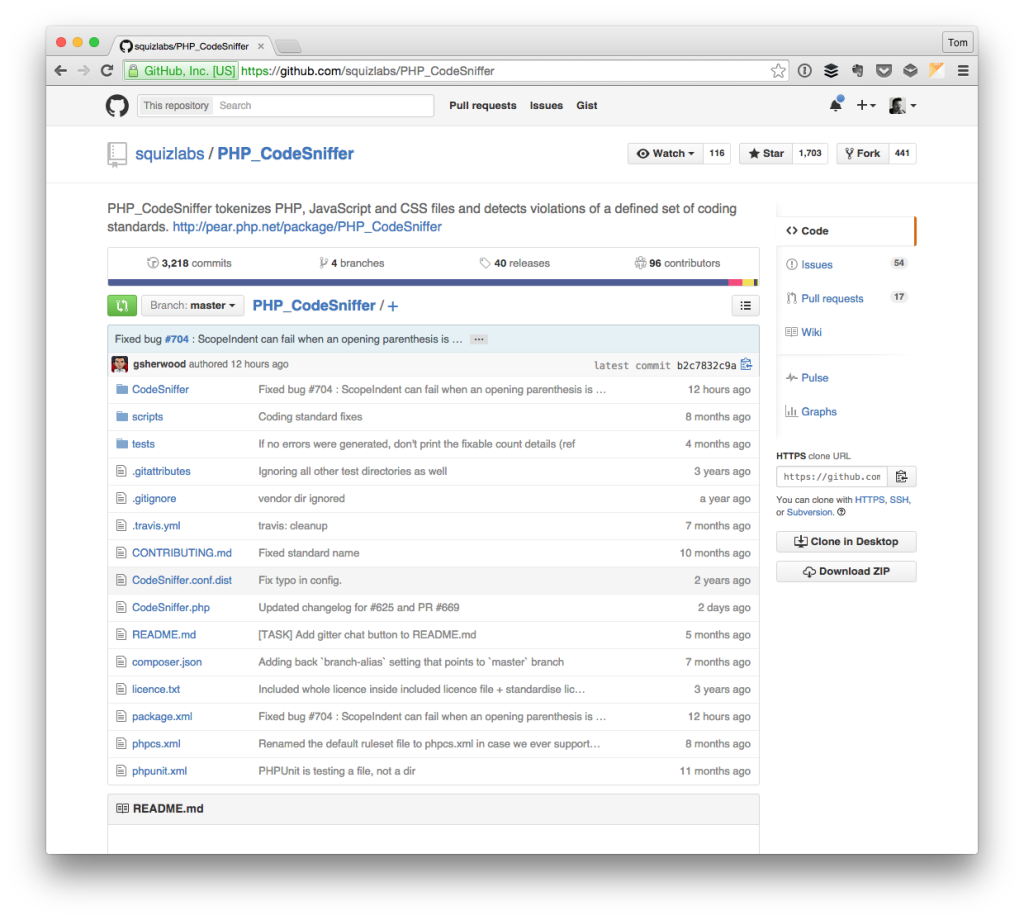
Task: Click the HTTPS clone URL text field
Action: pos(831,477)
